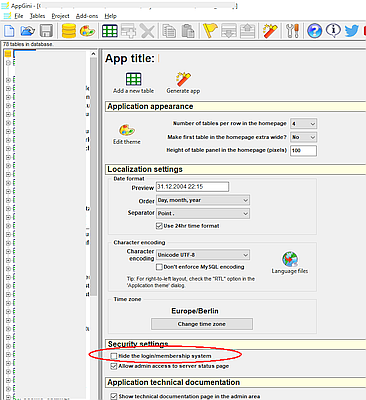The height and width of the screenshot is (400, 366).
Task: Open the date Separator dropdown
Action: coord(203,213)
